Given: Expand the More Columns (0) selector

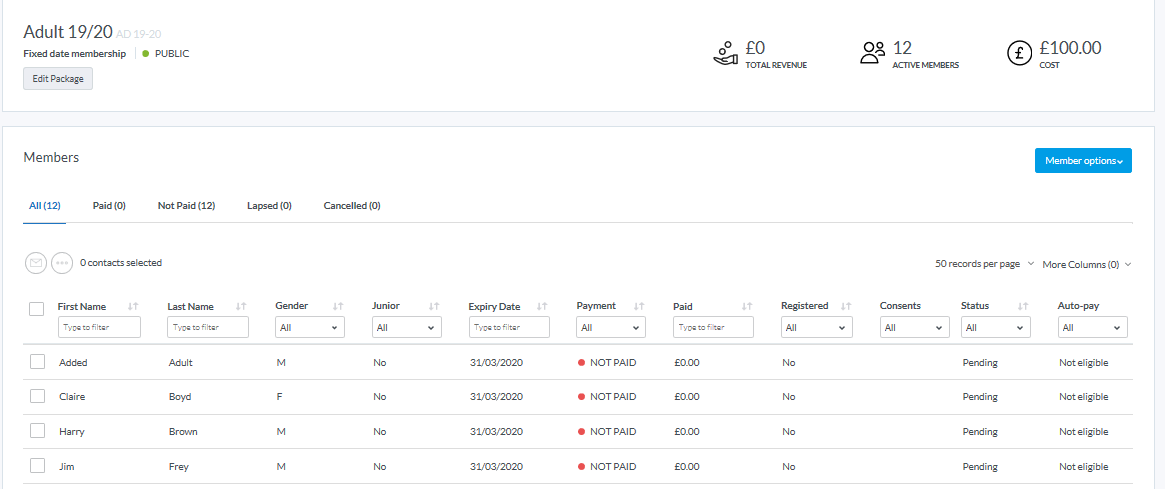Looking at the screenshot, I should point(1086,264).
